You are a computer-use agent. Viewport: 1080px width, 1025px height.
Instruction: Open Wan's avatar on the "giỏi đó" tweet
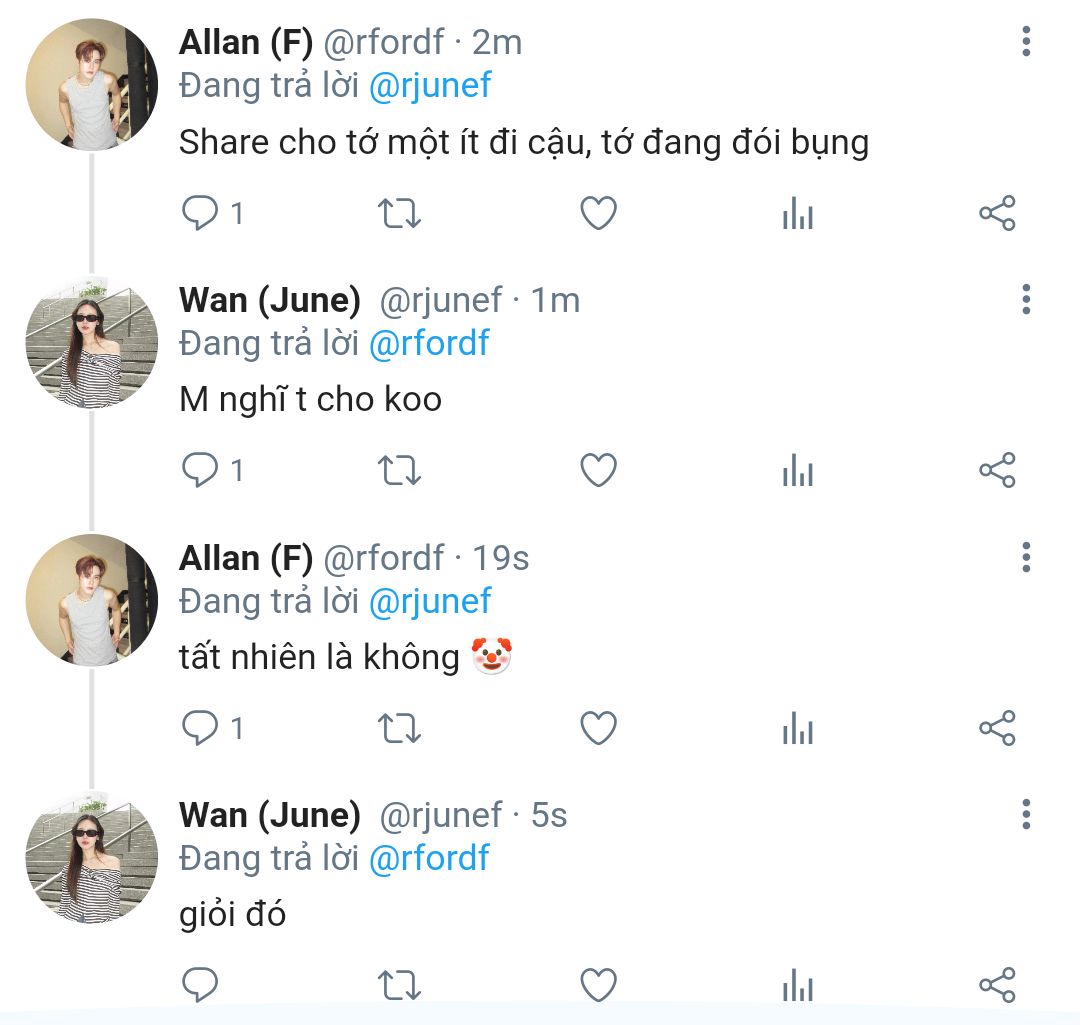tap(91, 857)
